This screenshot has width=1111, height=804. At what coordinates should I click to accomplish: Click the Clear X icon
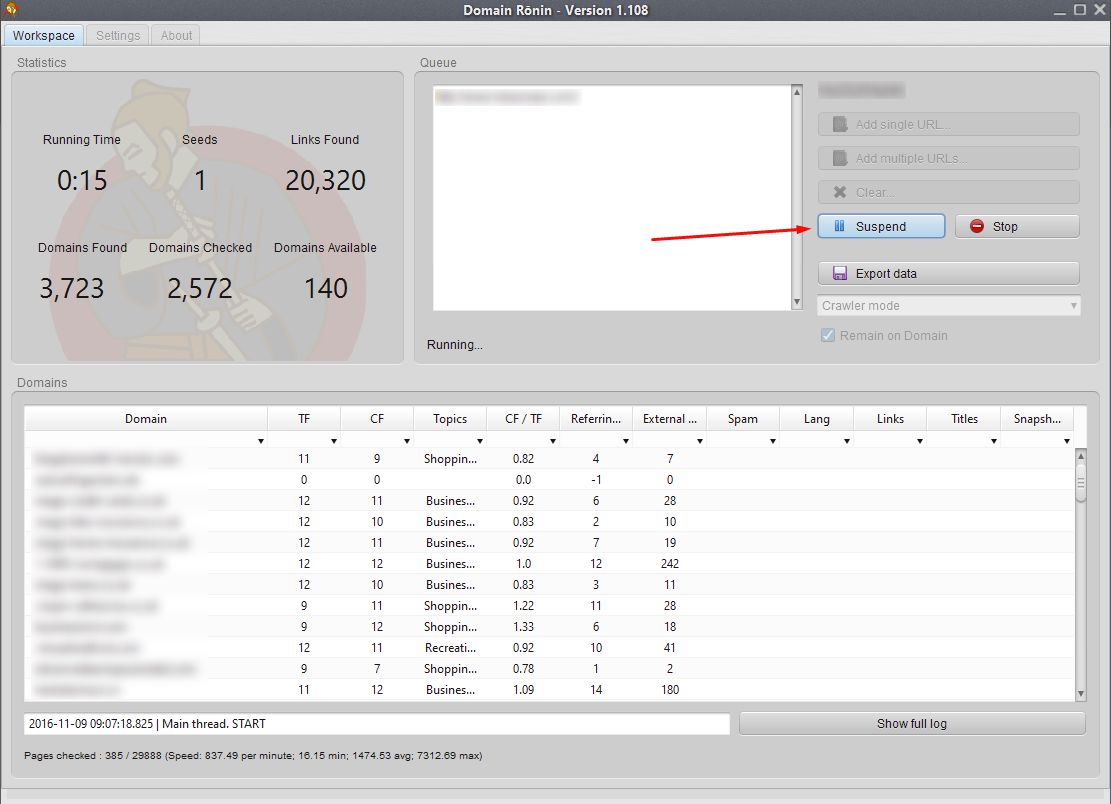840,192
